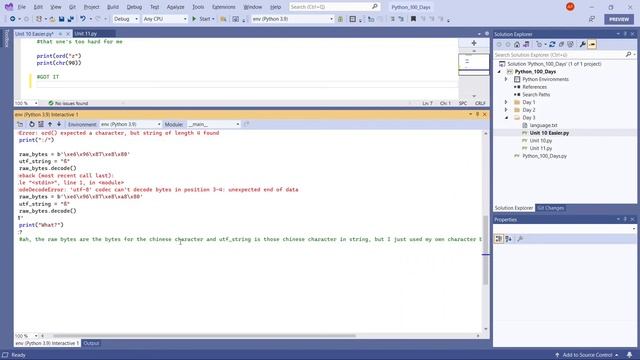Toggle the Preview Selected Items icon in Solution Explorer
The image size is (640, 360).
click(x=592, y=44)
